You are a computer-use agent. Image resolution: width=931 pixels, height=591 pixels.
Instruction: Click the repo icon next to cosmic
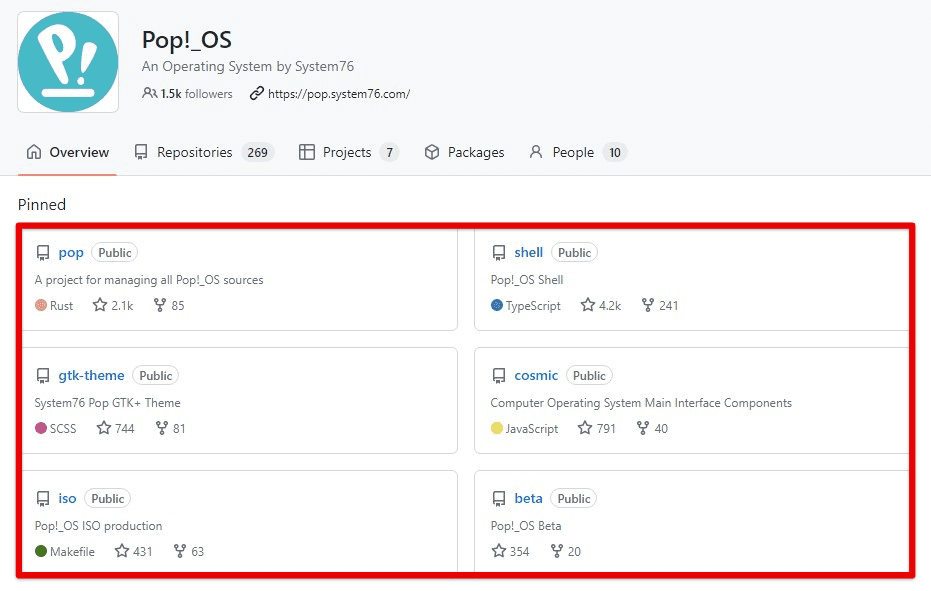click(x=499, y=376)
